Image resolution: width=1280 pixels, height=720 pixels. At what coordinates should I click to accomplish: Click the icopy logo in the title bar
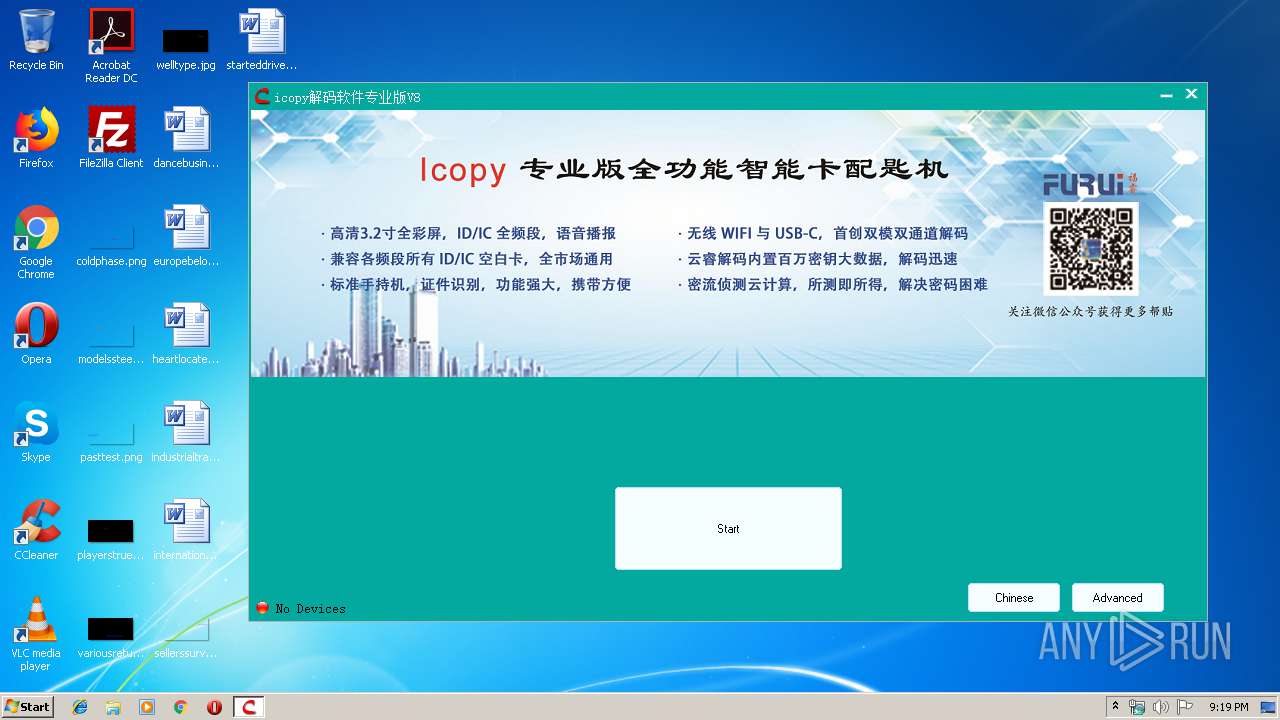coord(262,96)
